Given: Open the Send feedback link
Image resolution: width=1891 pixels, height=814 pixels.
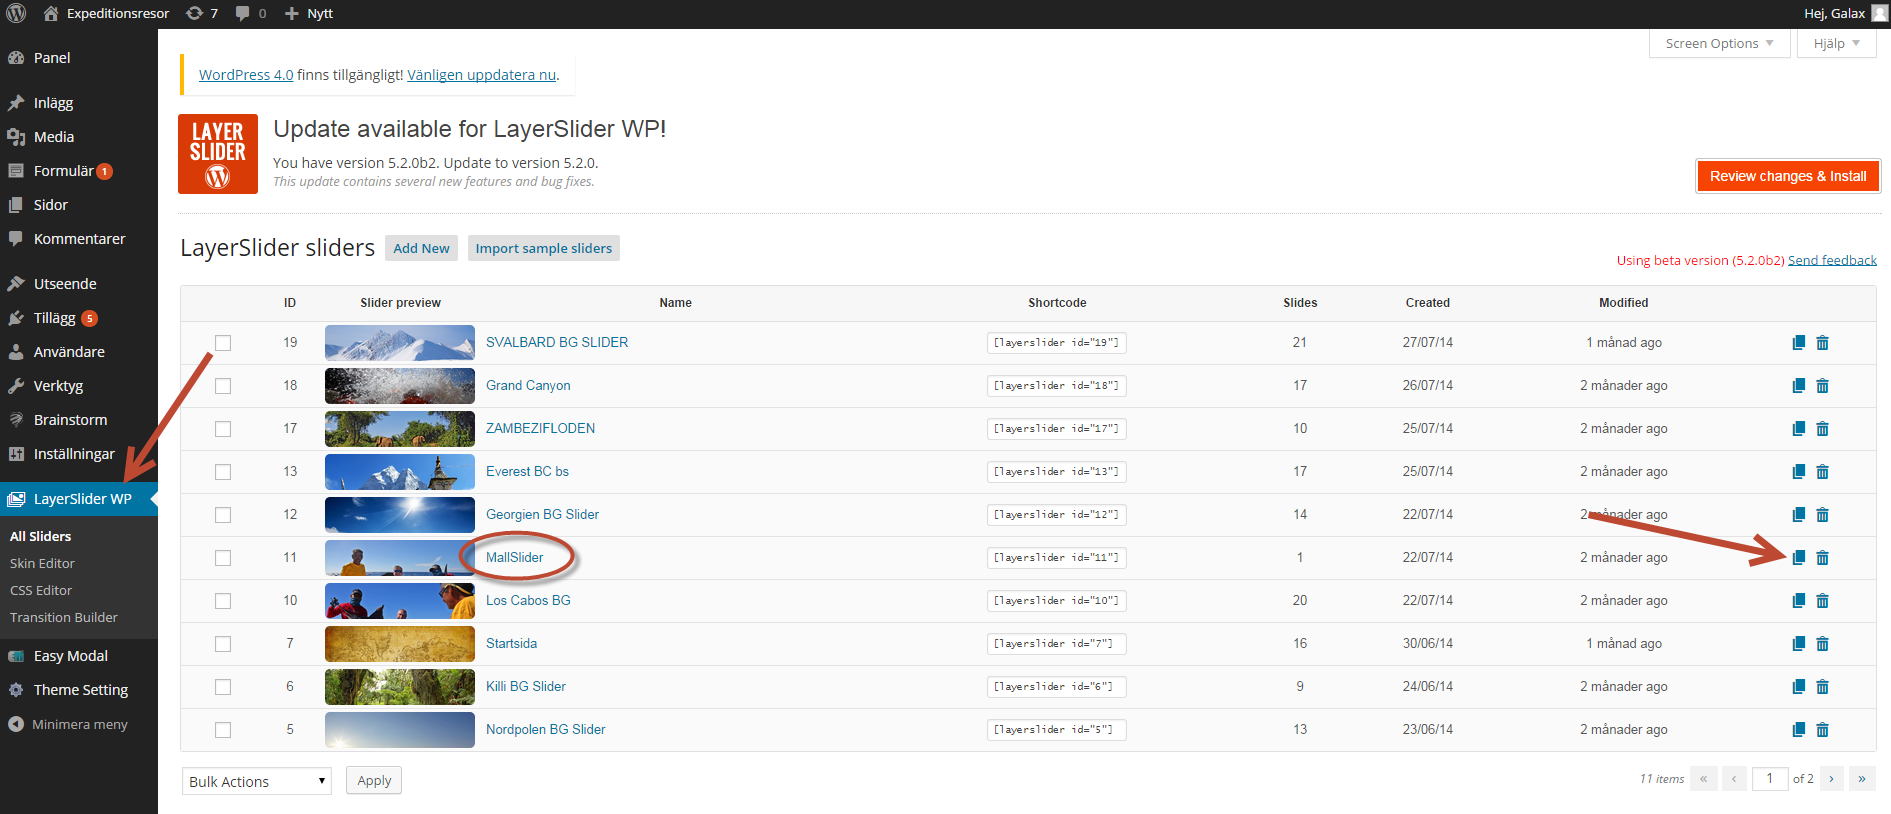Looking at the screenshot, I should point(1832,260).
